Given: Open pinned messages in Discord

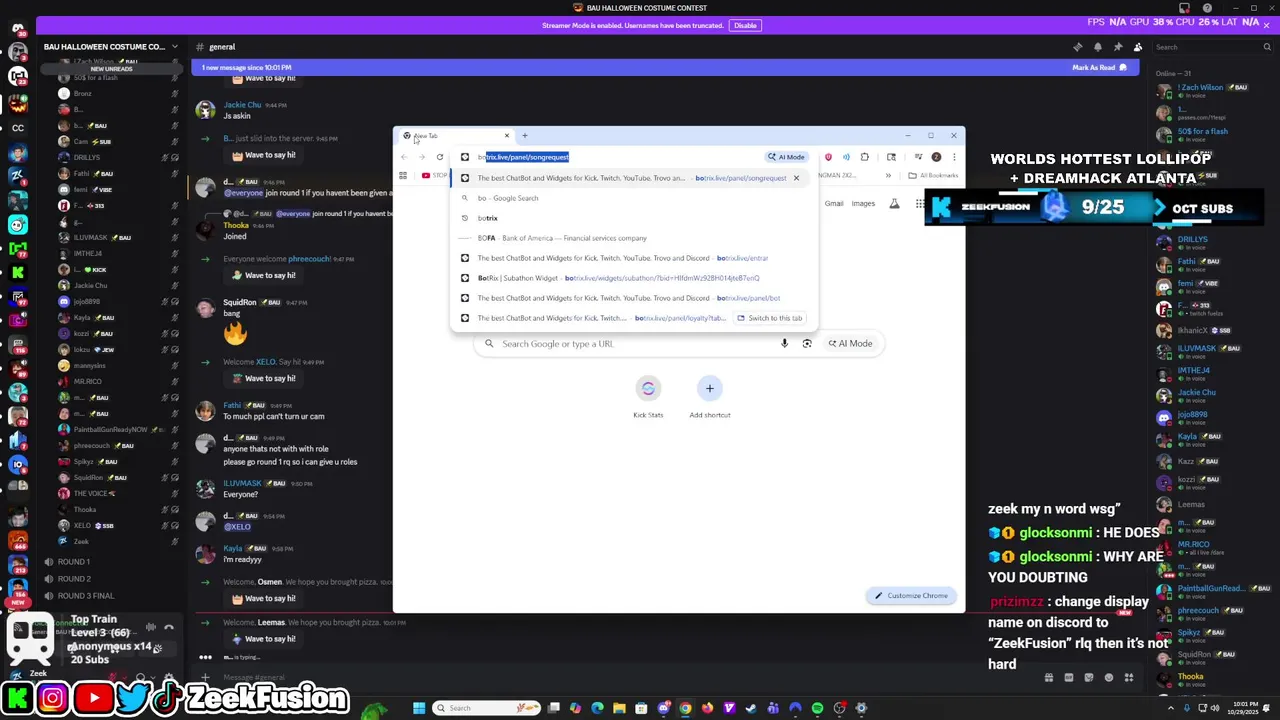Looking at the screenshot, I should [x=1117, y=47].
